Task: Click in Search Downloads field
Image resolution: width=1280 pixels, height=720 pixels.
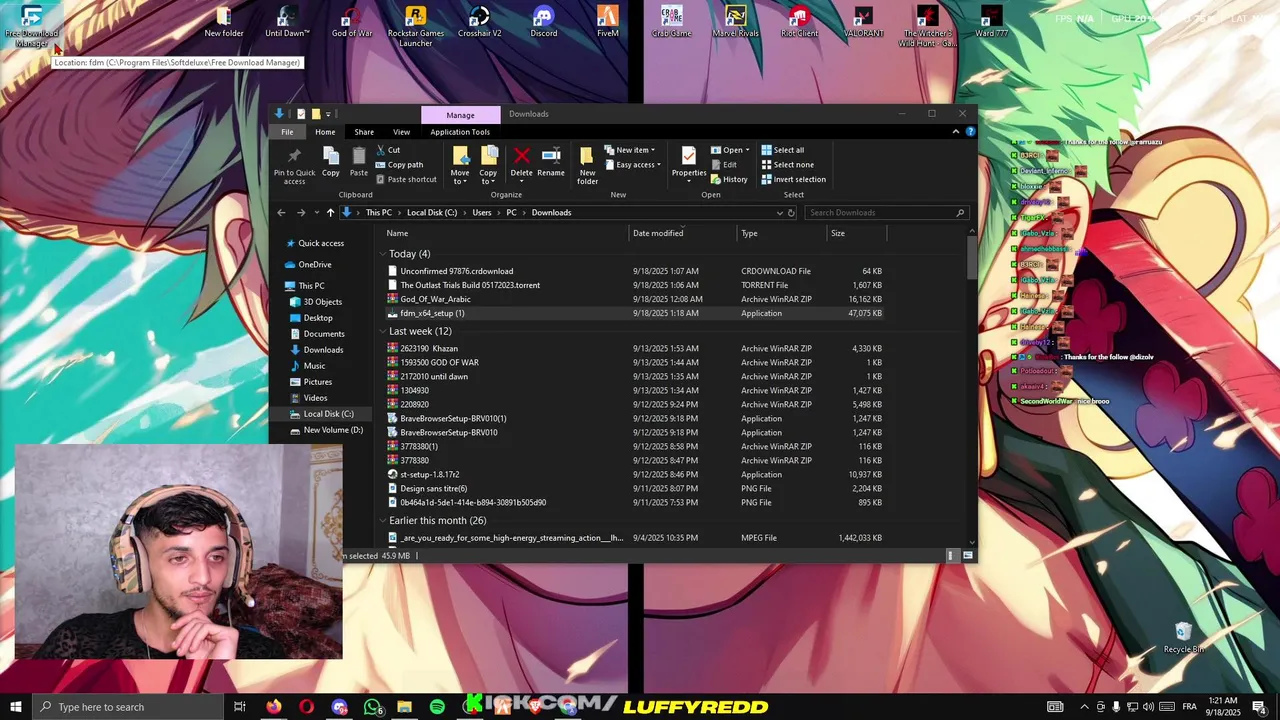Action: pyautogui.click(x=880, y=213)
